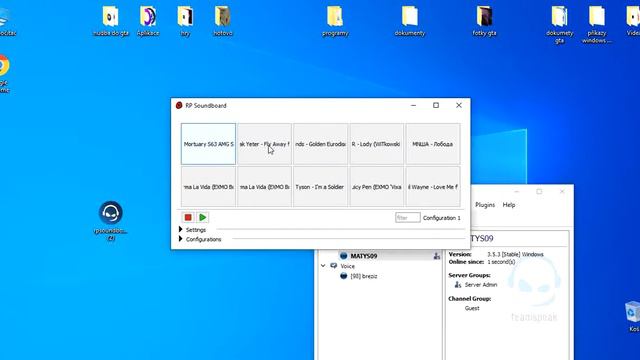
Task: Open the fotky gta desktop folder
Action: 484,21
